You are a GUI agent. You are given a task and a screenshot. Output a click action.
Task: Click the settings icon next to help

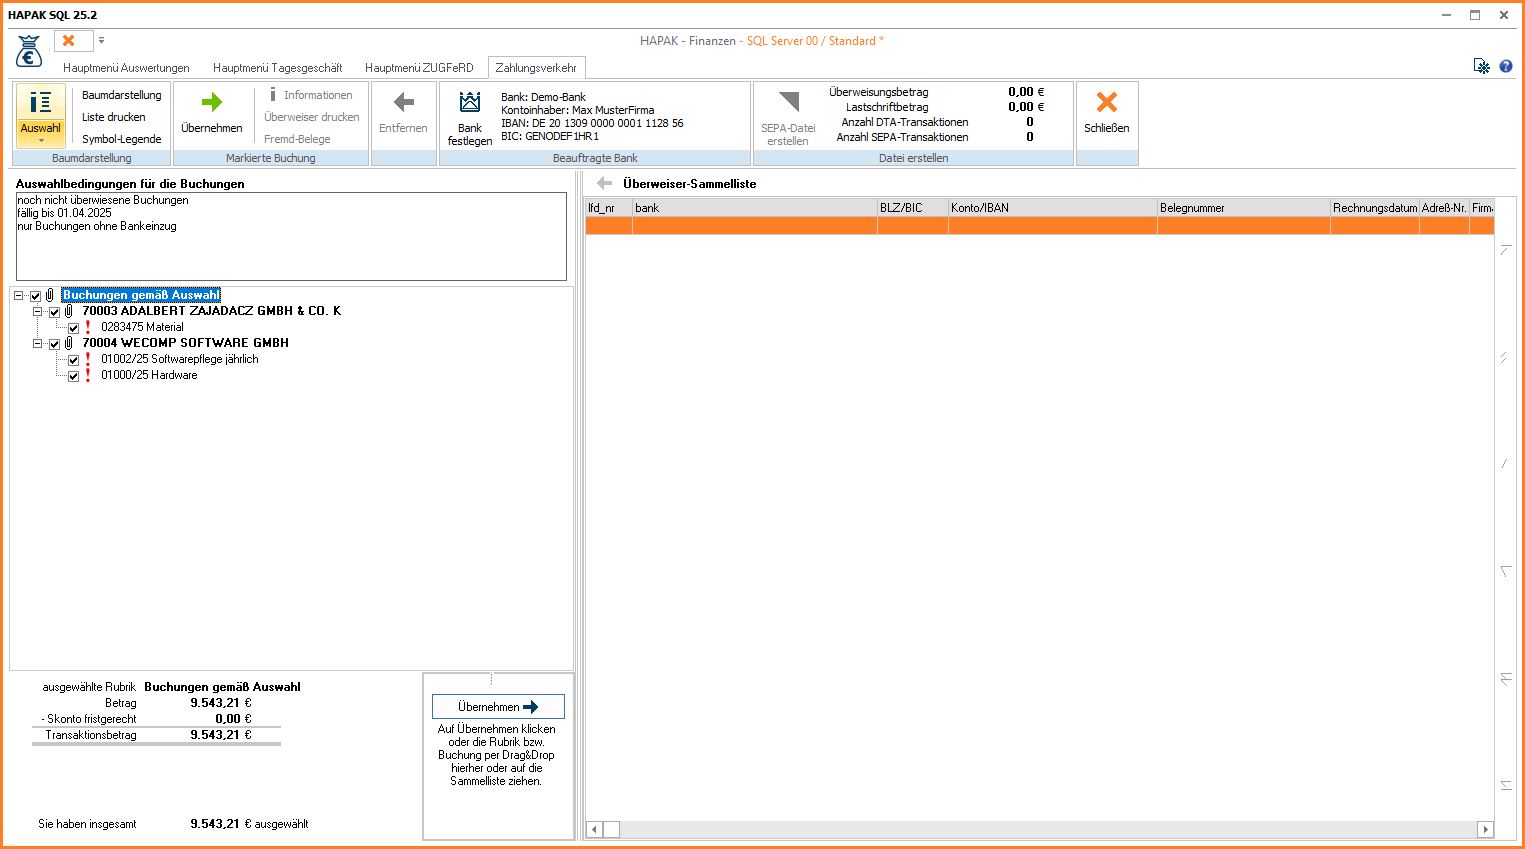coord(1481,67)
